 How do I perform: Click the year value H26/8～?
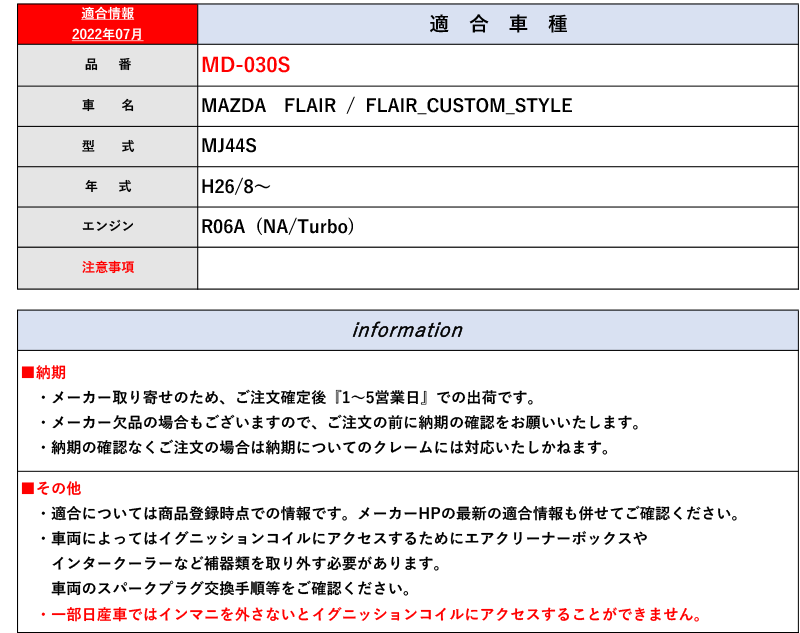[236, 187]
